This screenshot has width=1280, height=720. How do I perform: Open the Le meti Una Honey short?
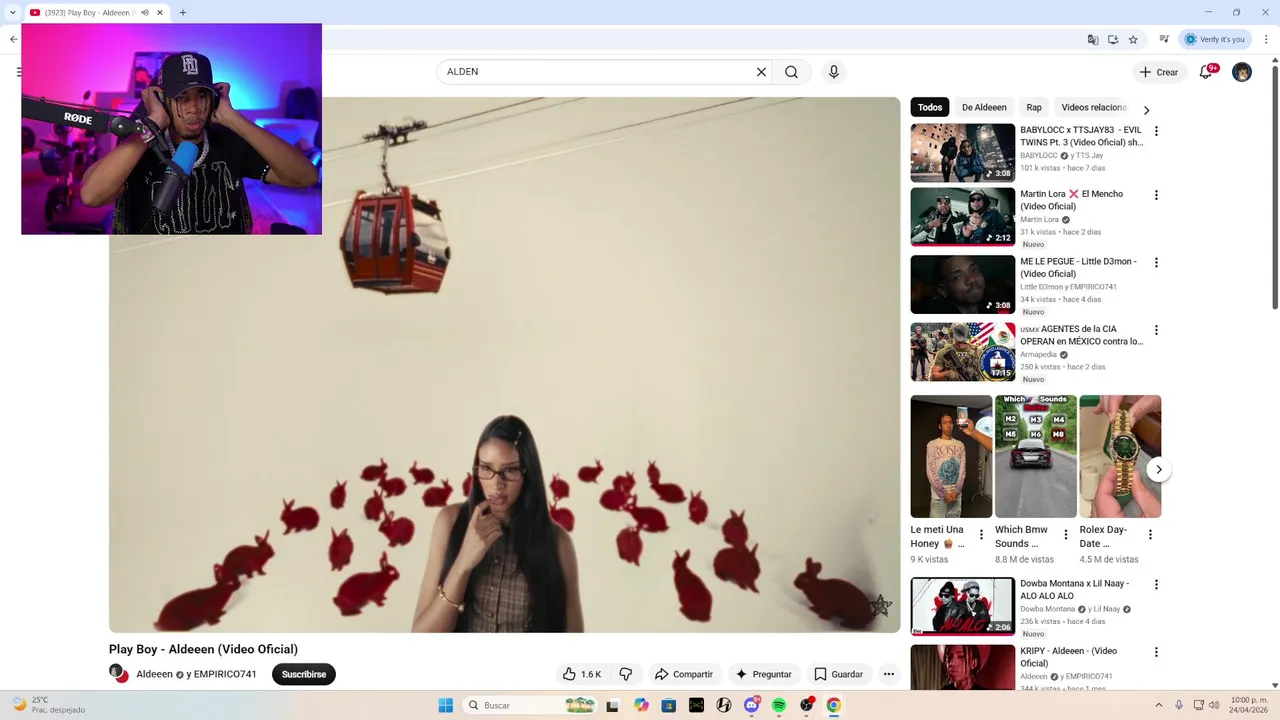point(951,456)
